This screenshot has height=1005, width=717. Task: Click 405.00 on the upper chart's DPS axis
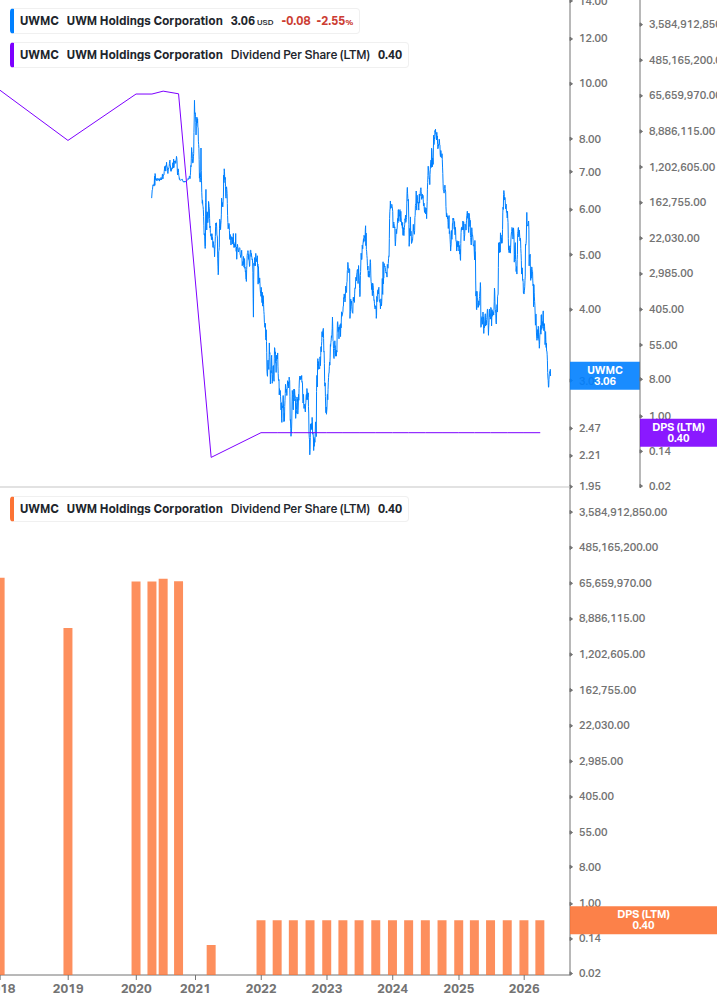click(666, 310)
